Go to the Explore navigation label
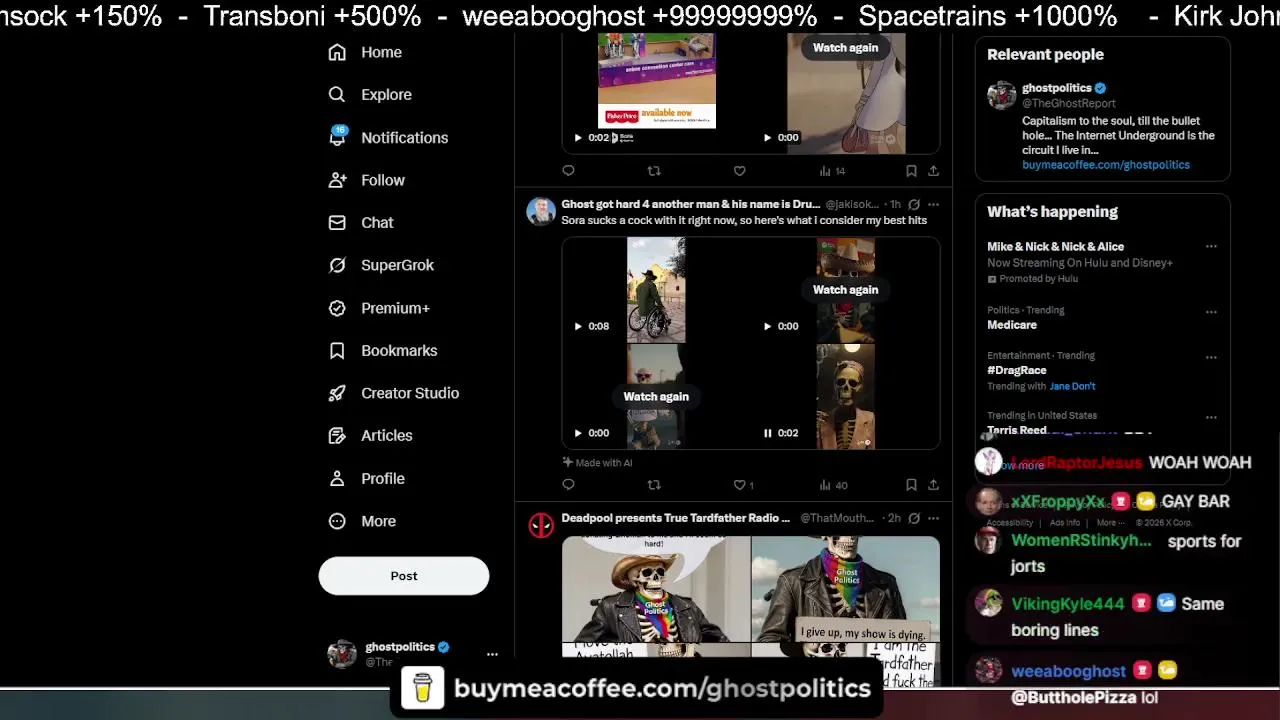This screenshot has width=1280, height=720. [386, 94]
